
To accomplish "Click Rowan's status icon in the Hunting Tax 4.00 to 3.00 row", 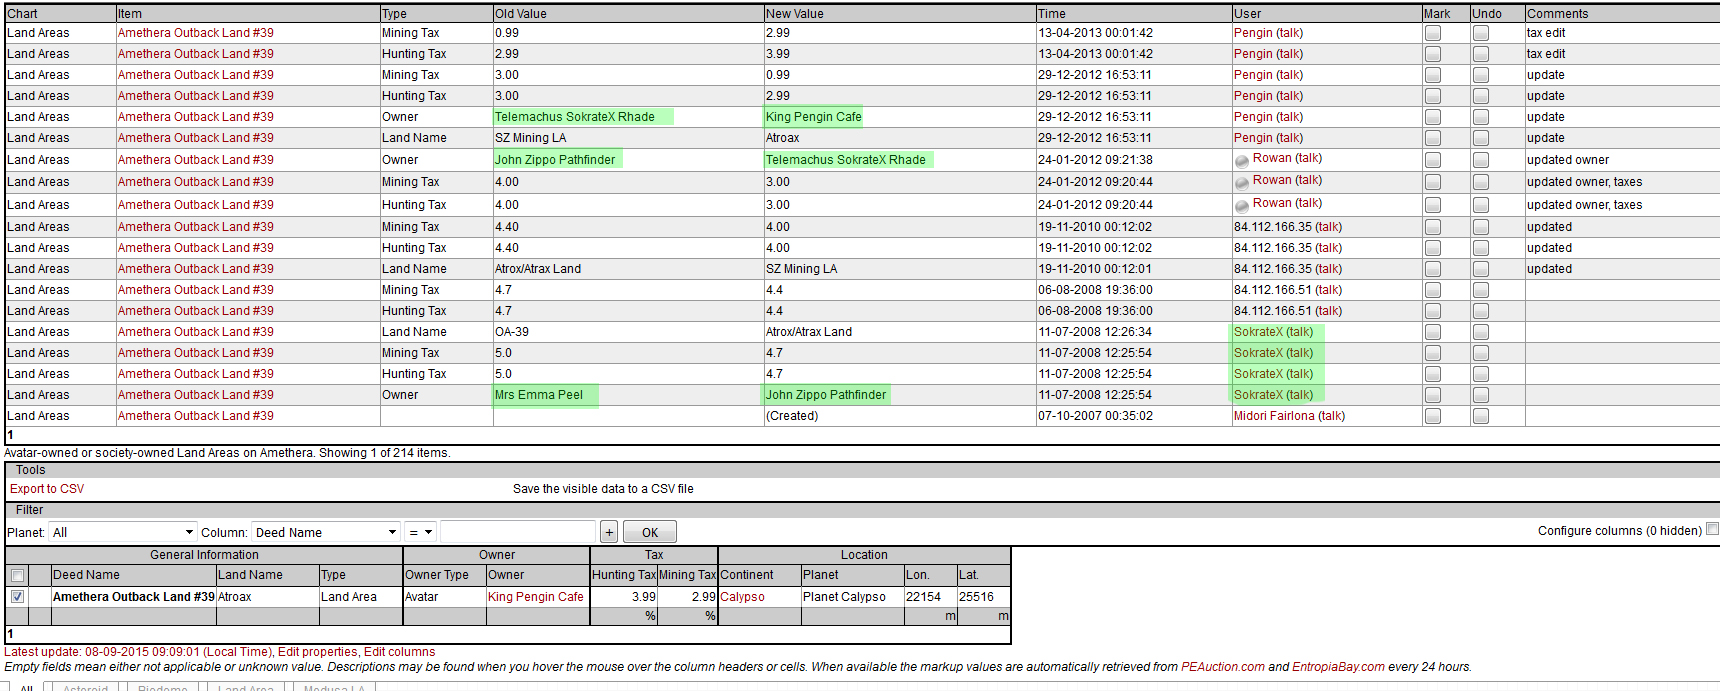I will click(x=1241, y=205).
